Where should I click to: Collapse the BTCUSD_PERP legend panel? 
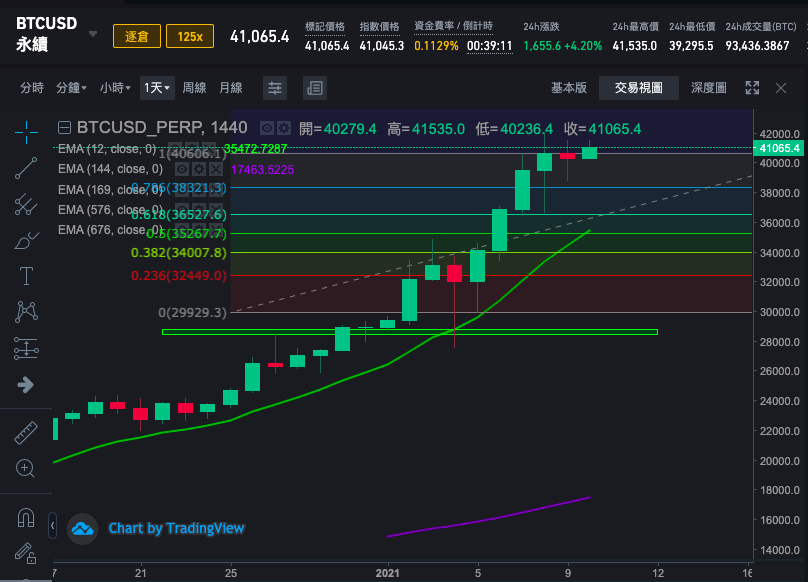63,127
